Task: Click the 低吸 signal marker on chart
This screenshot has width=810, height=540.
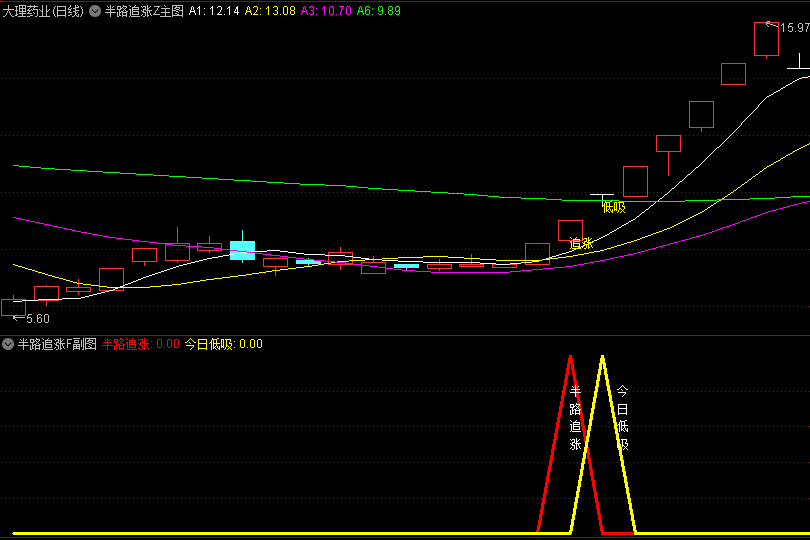Action: coord(613,207)
